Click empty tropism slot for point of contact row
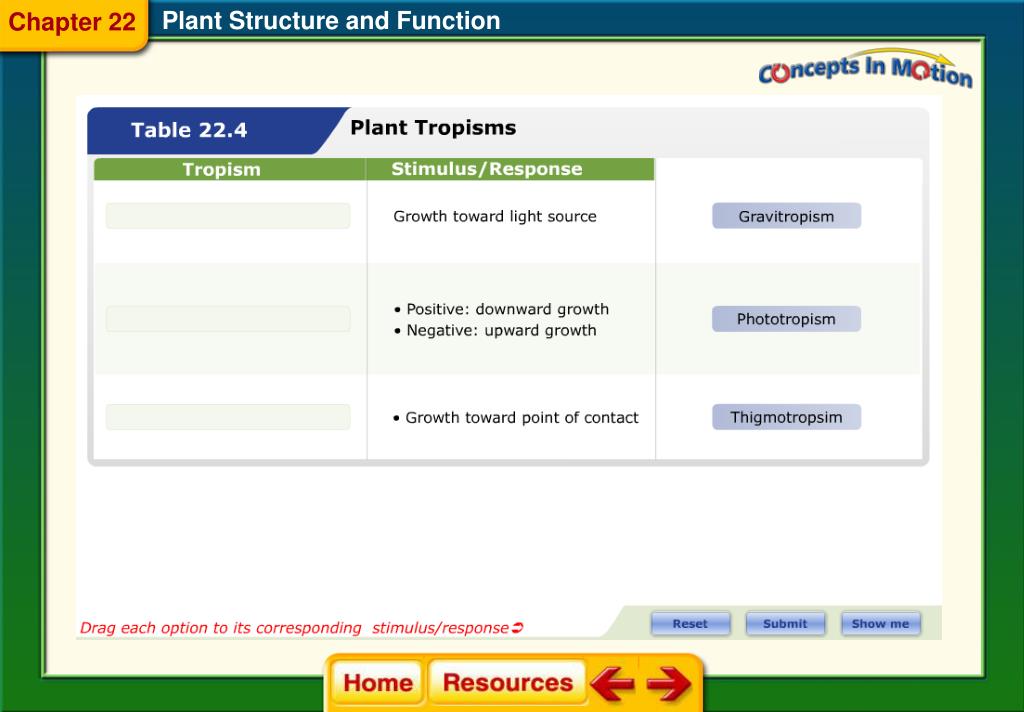This screenshot has width=1024, height=712. click(x=228, y=417)
